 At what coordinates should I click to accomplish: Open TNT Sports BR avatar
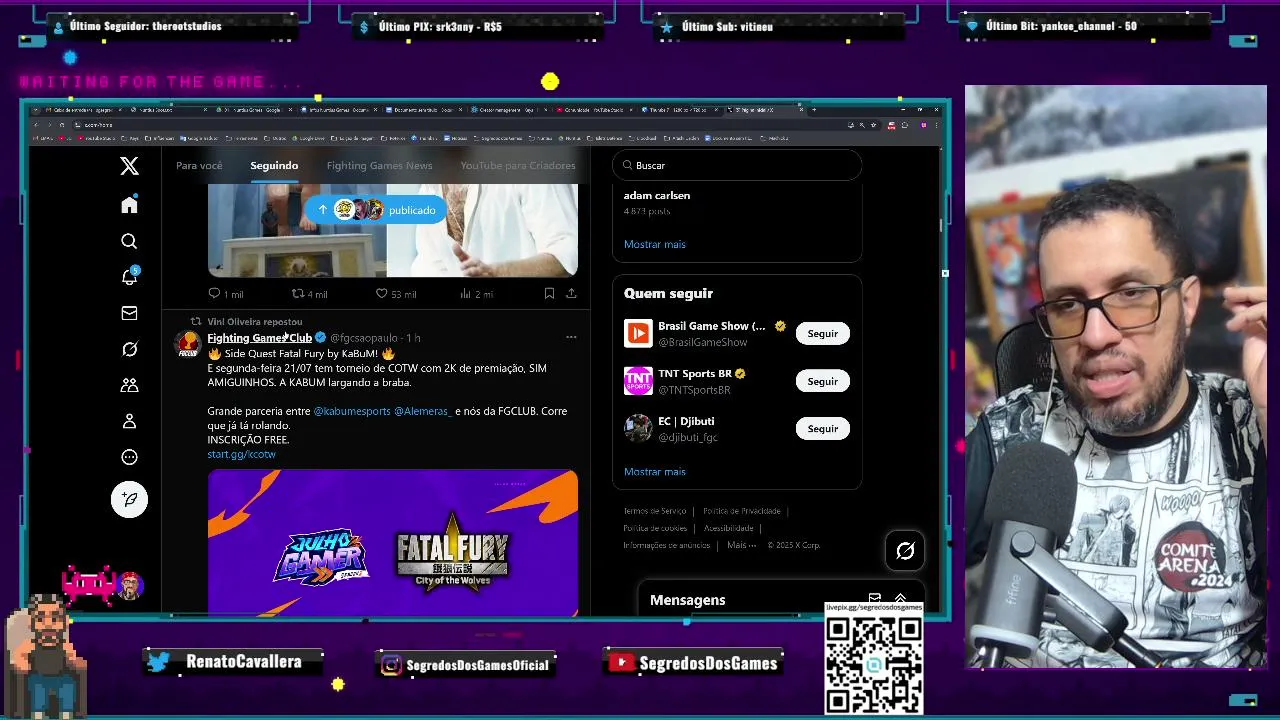coord(638,381)
